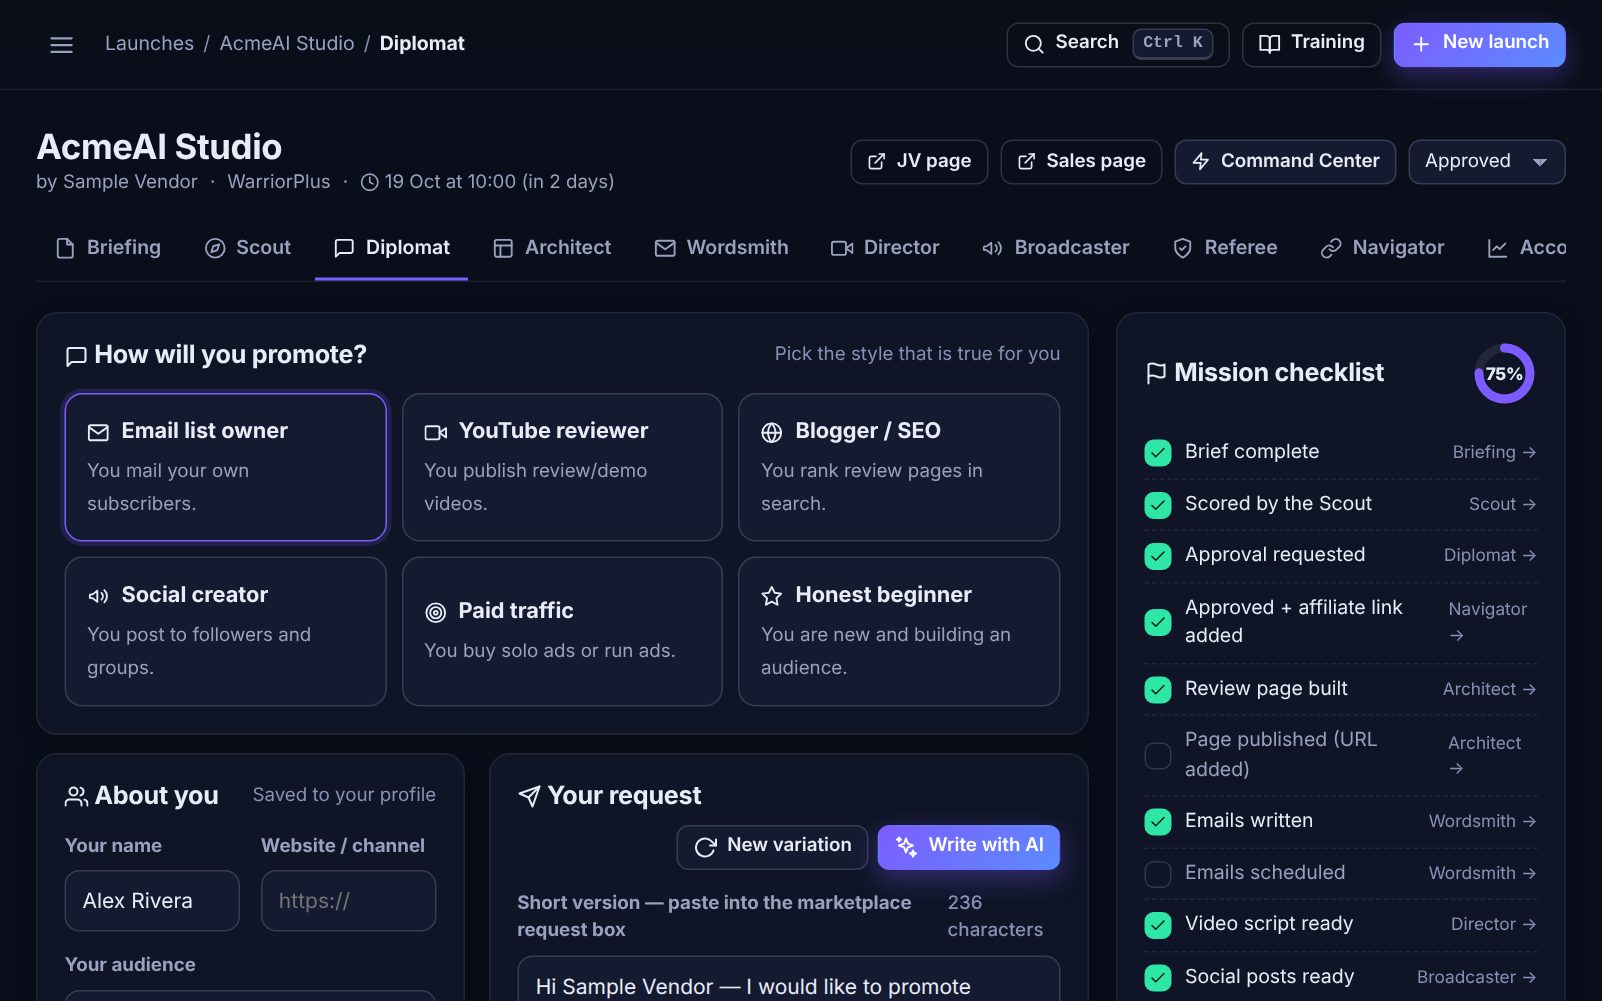The width and height of the screenshot is (1602, 1001).
Task: Click the 75% progress ring
Action: pyautogui.click(x=1503, y=374)
